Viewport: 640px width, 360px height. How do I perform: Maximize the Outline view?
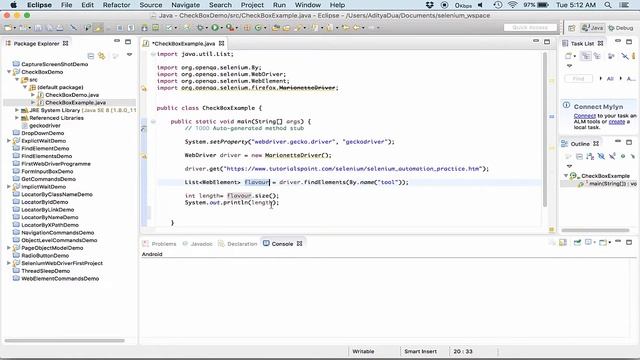click(629, 142)
